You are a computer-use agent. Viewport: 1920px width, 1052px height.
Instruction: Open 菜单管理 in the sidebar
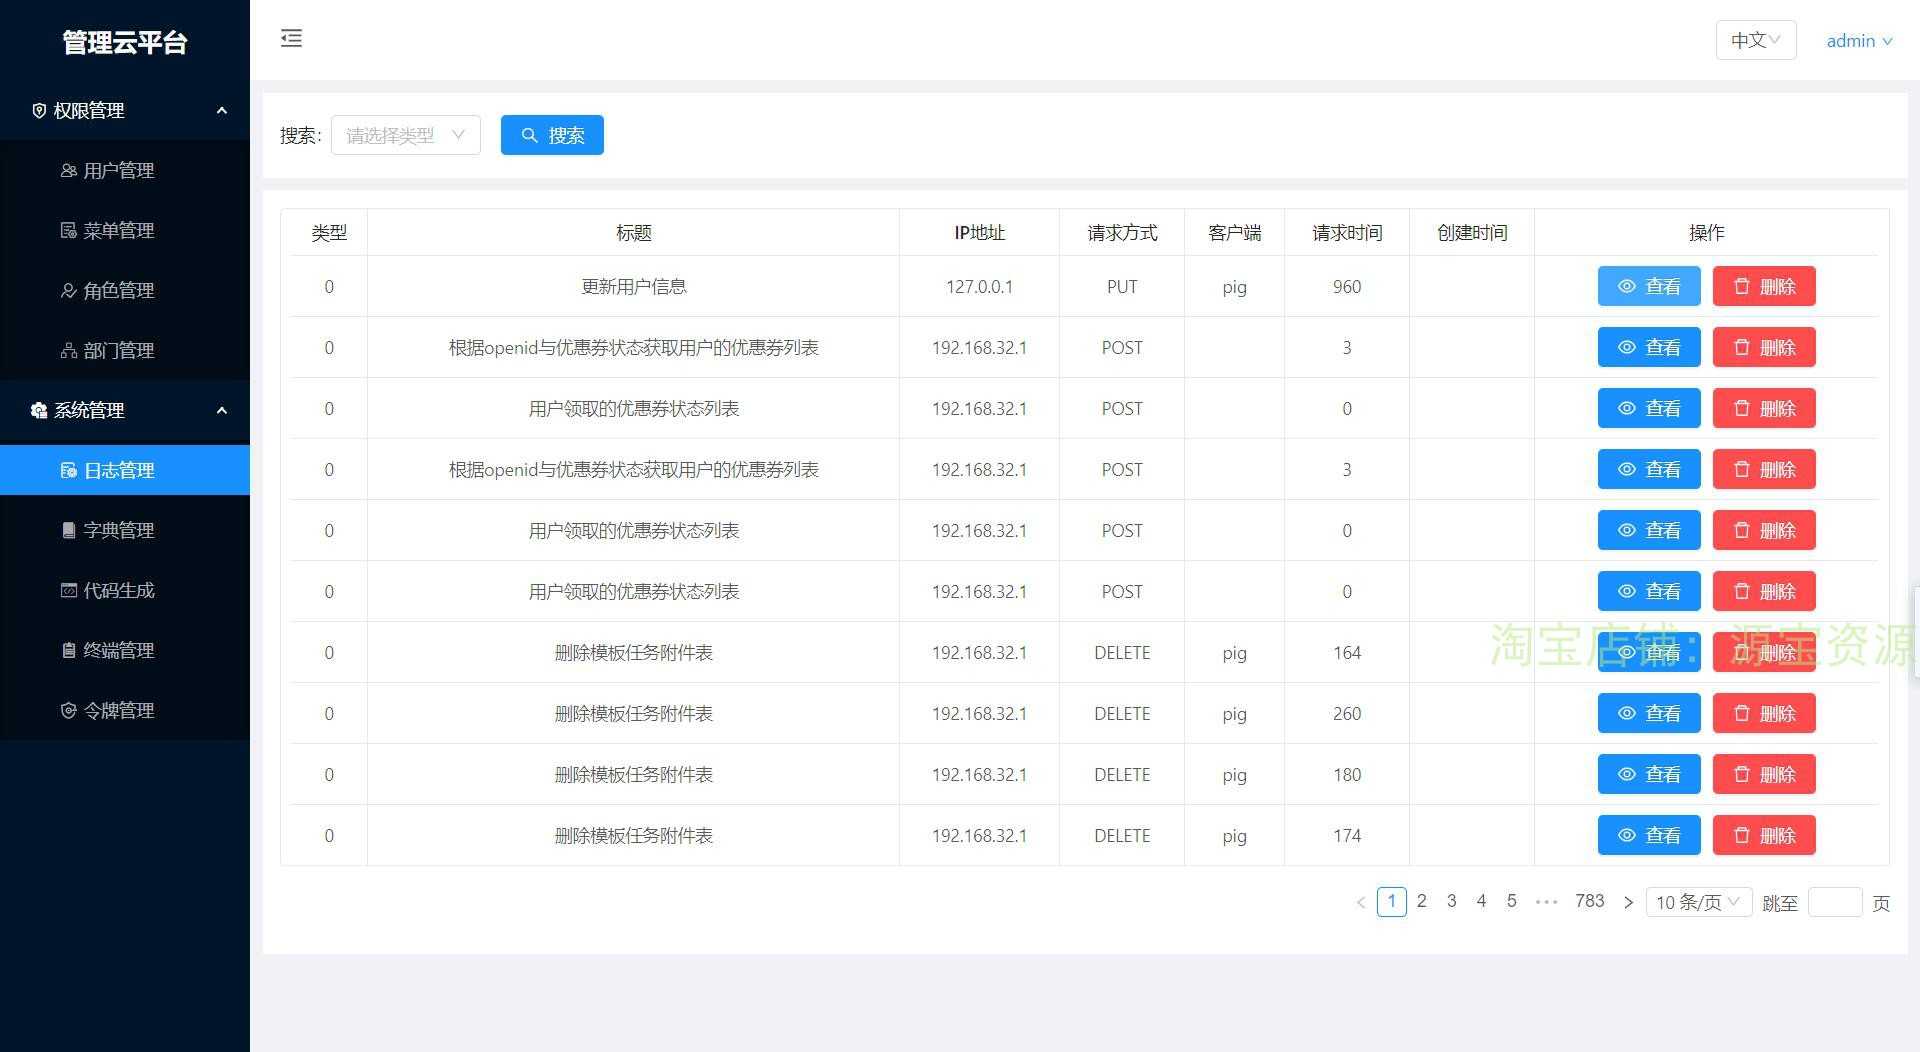coord(125,230)
